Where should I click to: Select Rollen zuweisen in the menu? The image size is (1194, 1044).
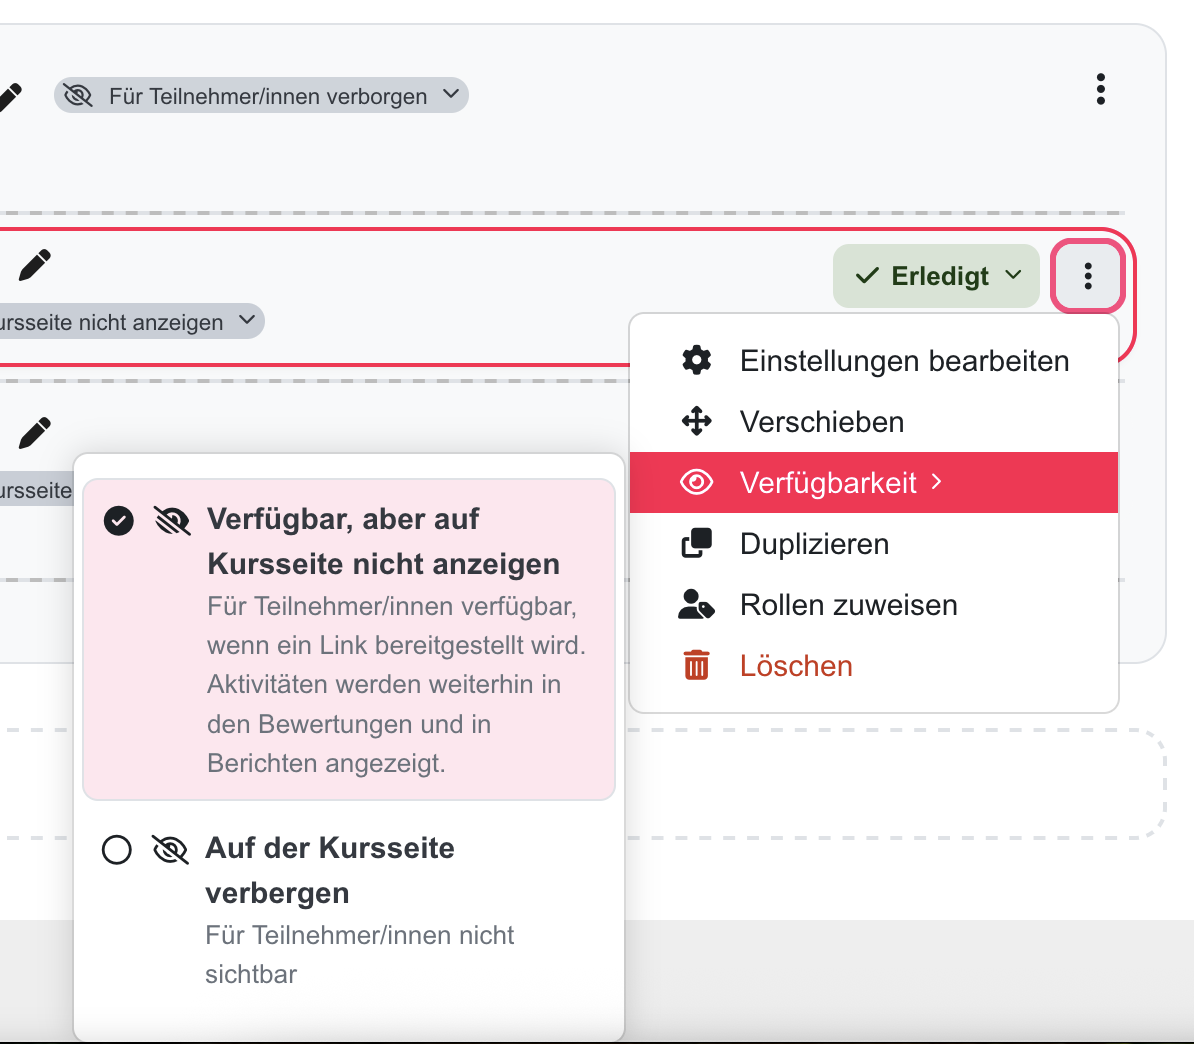(848, 605)
